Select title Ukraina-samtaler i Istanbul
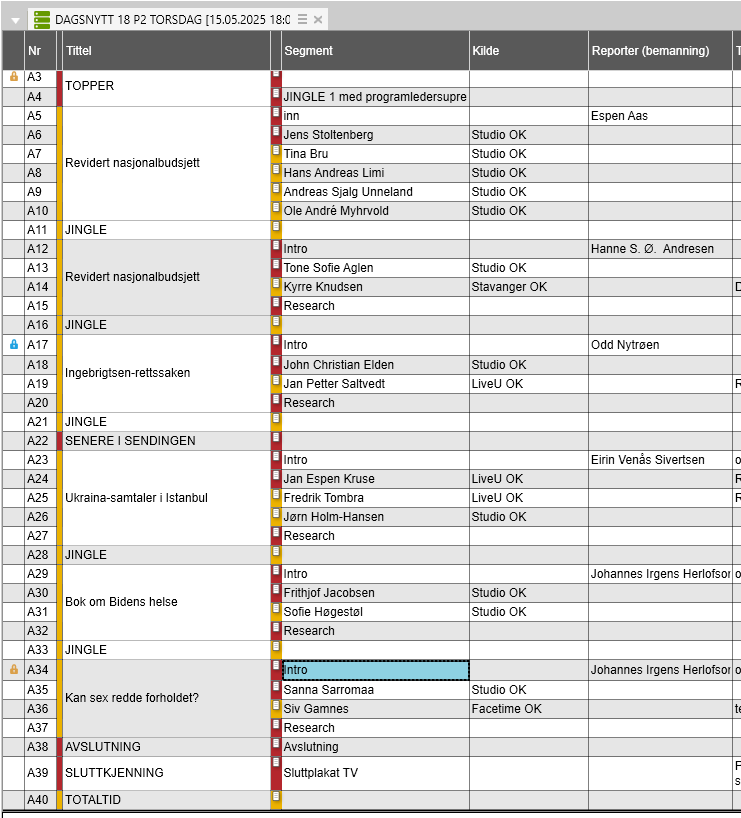The image size is (741, 818). [166, 498]
